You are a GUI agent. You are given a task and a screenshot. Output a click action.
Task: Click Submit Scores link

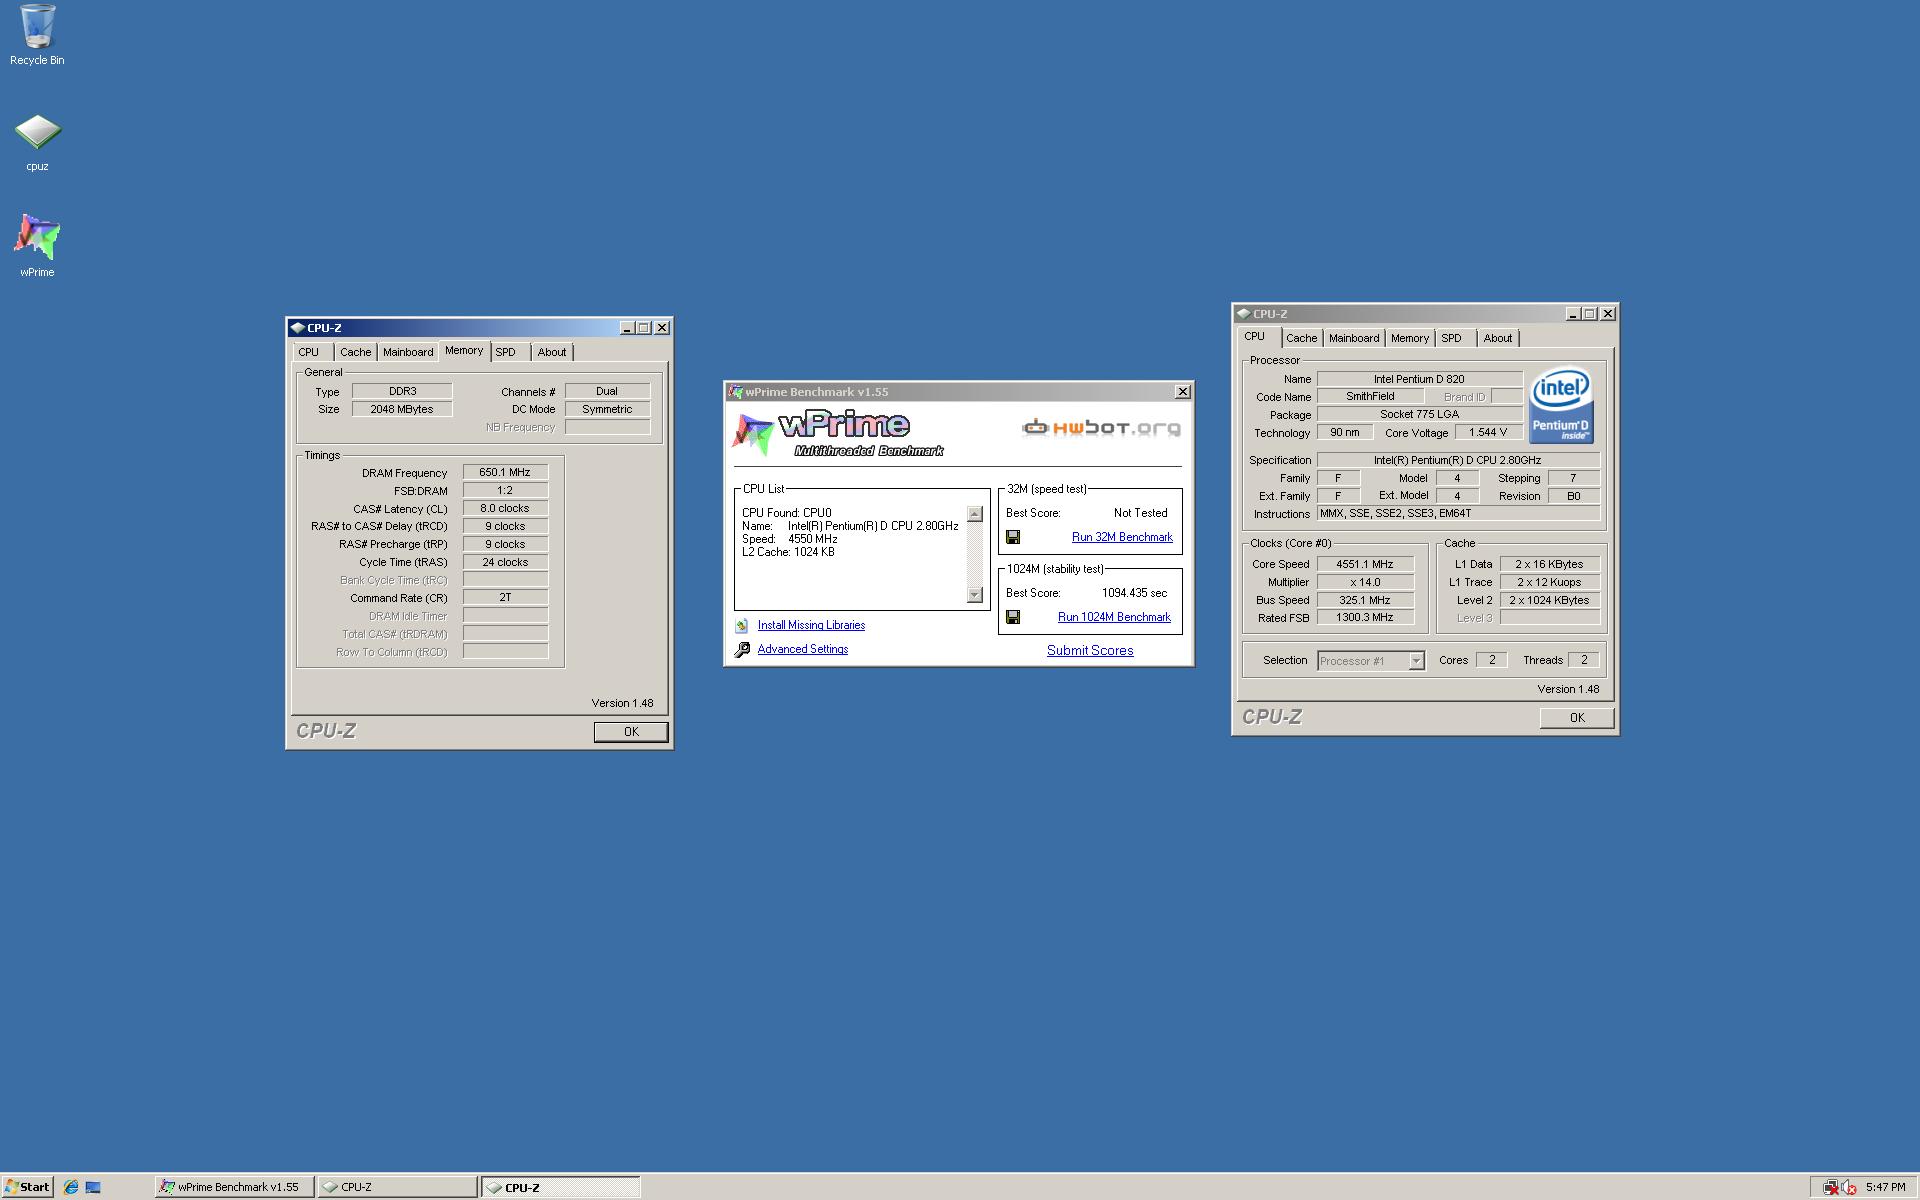click(1090, 650)
